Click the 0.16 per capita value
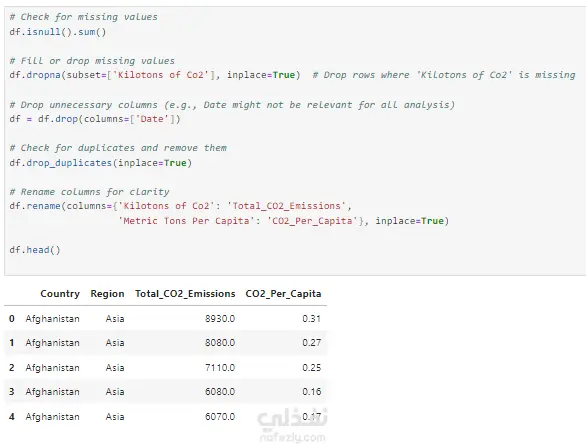The image size is (586, 444). click(312, 392)
